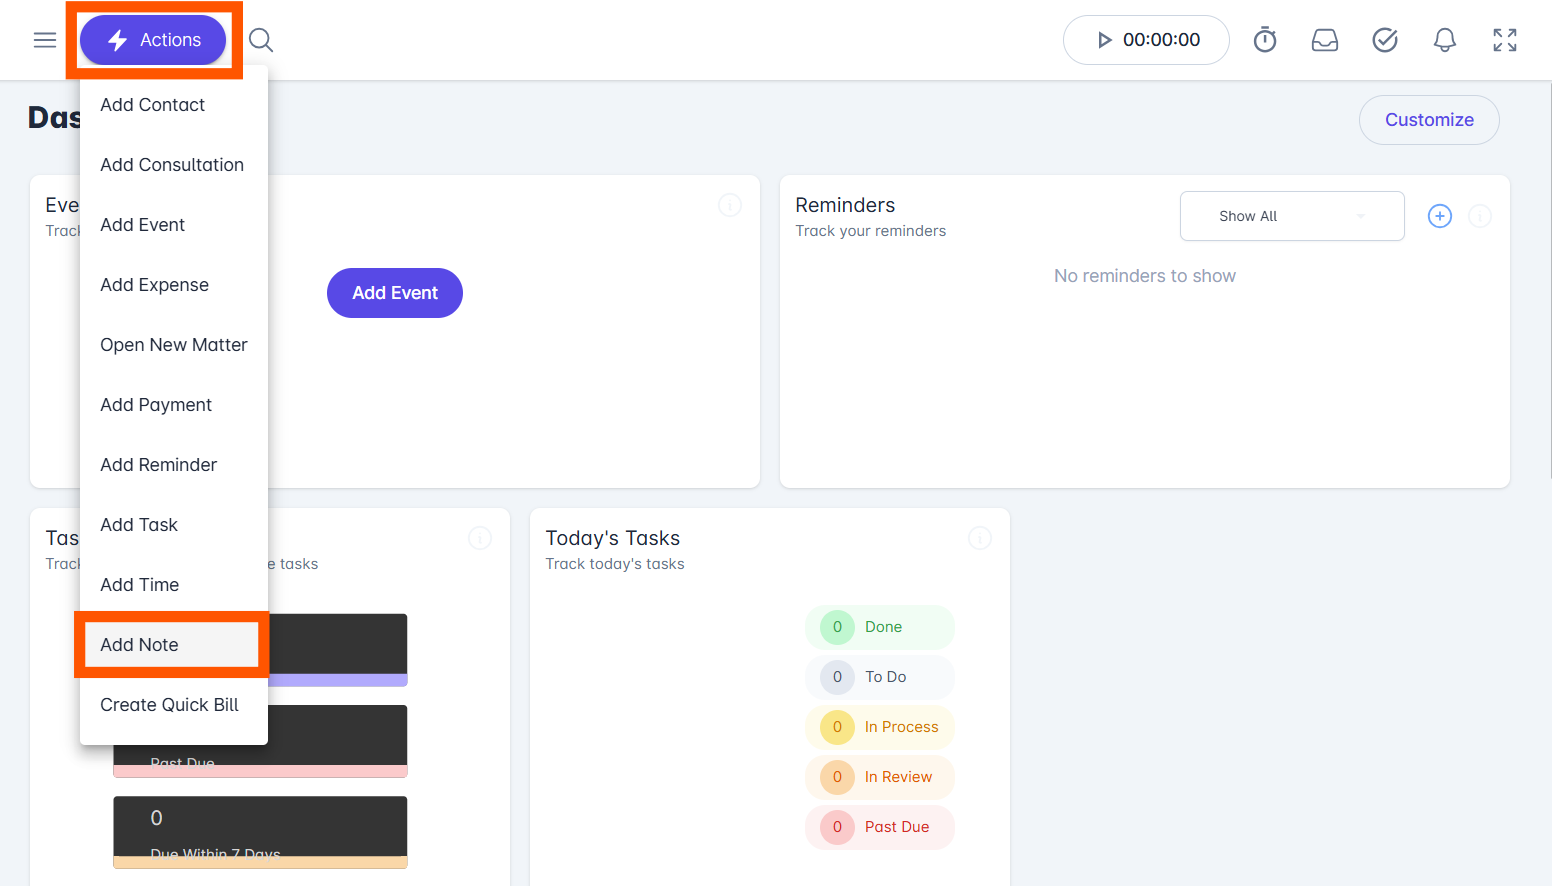Screen dimensions: 1552x886
Task: Choose Add Reminder in the Actions menu
Action: tap(174, 465)
